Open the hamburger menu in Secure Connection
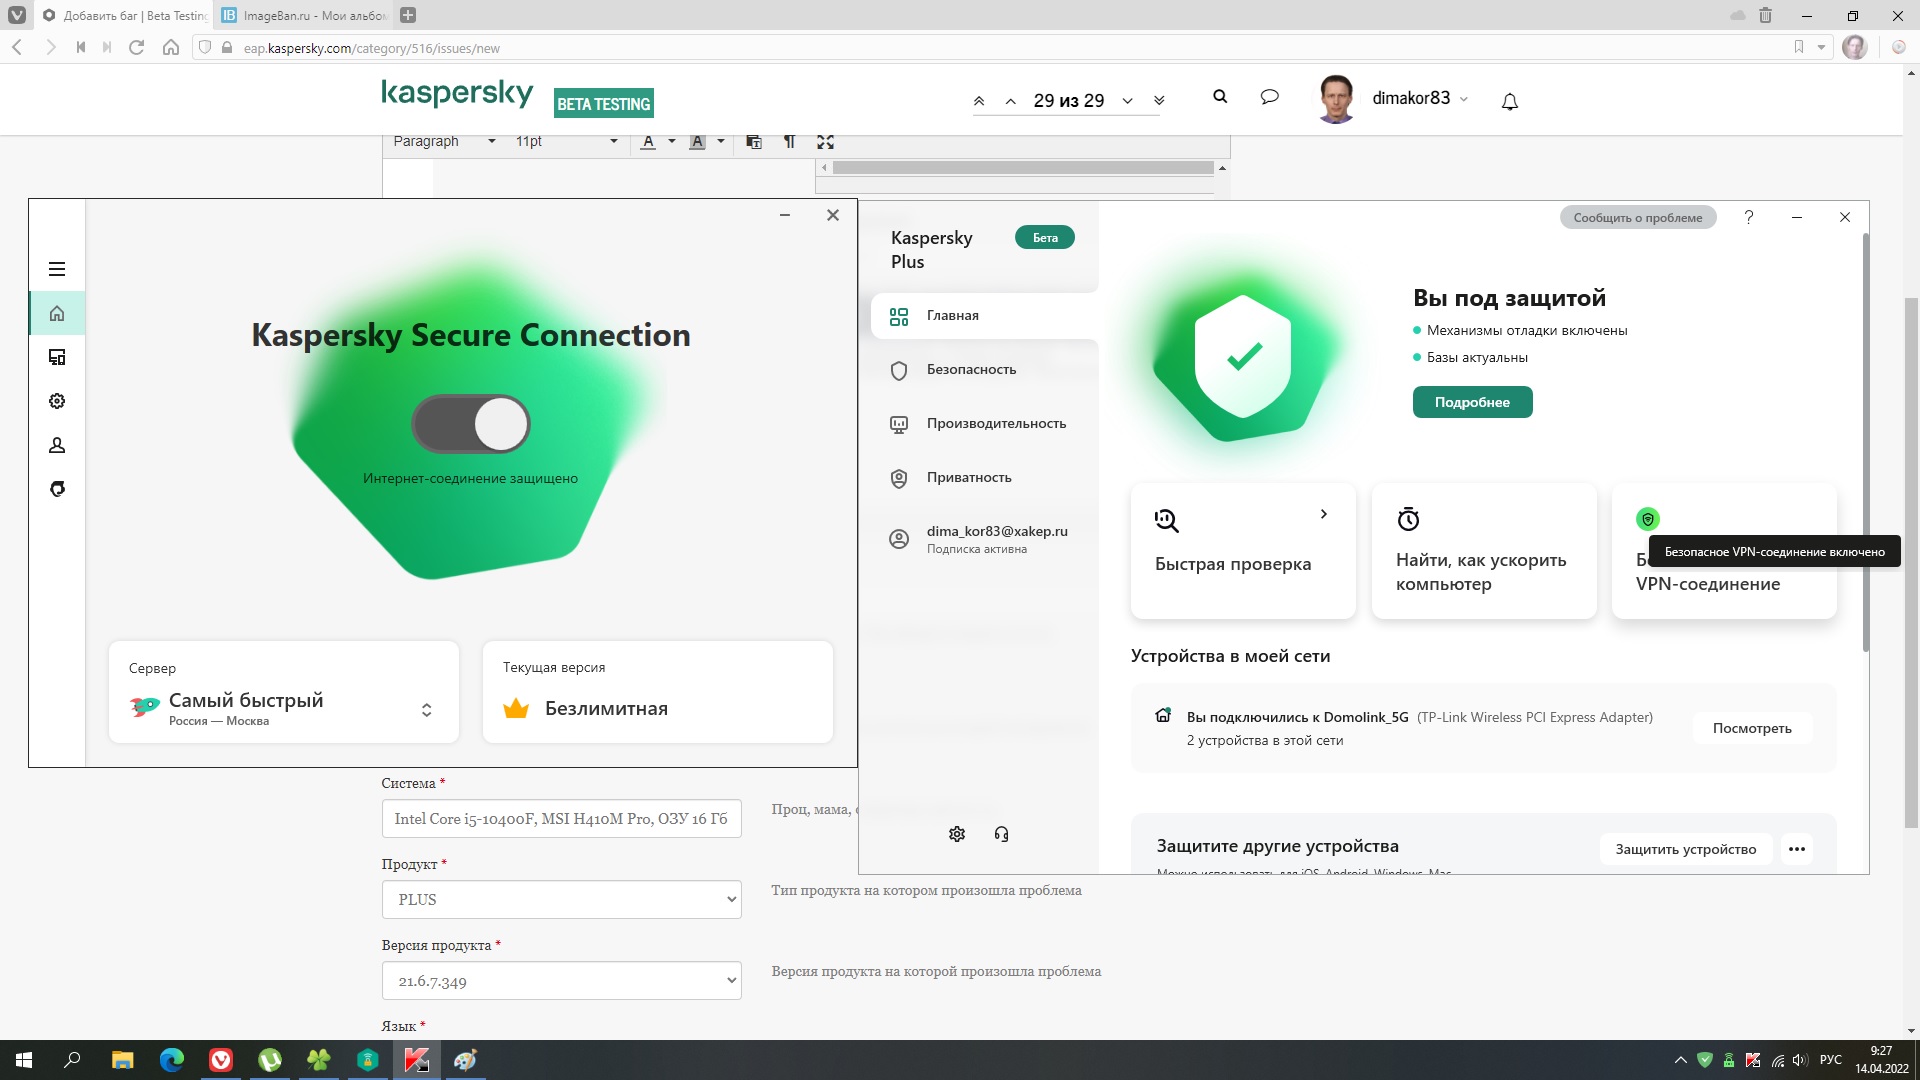The image size is (1920, 1080). point(57,269)
